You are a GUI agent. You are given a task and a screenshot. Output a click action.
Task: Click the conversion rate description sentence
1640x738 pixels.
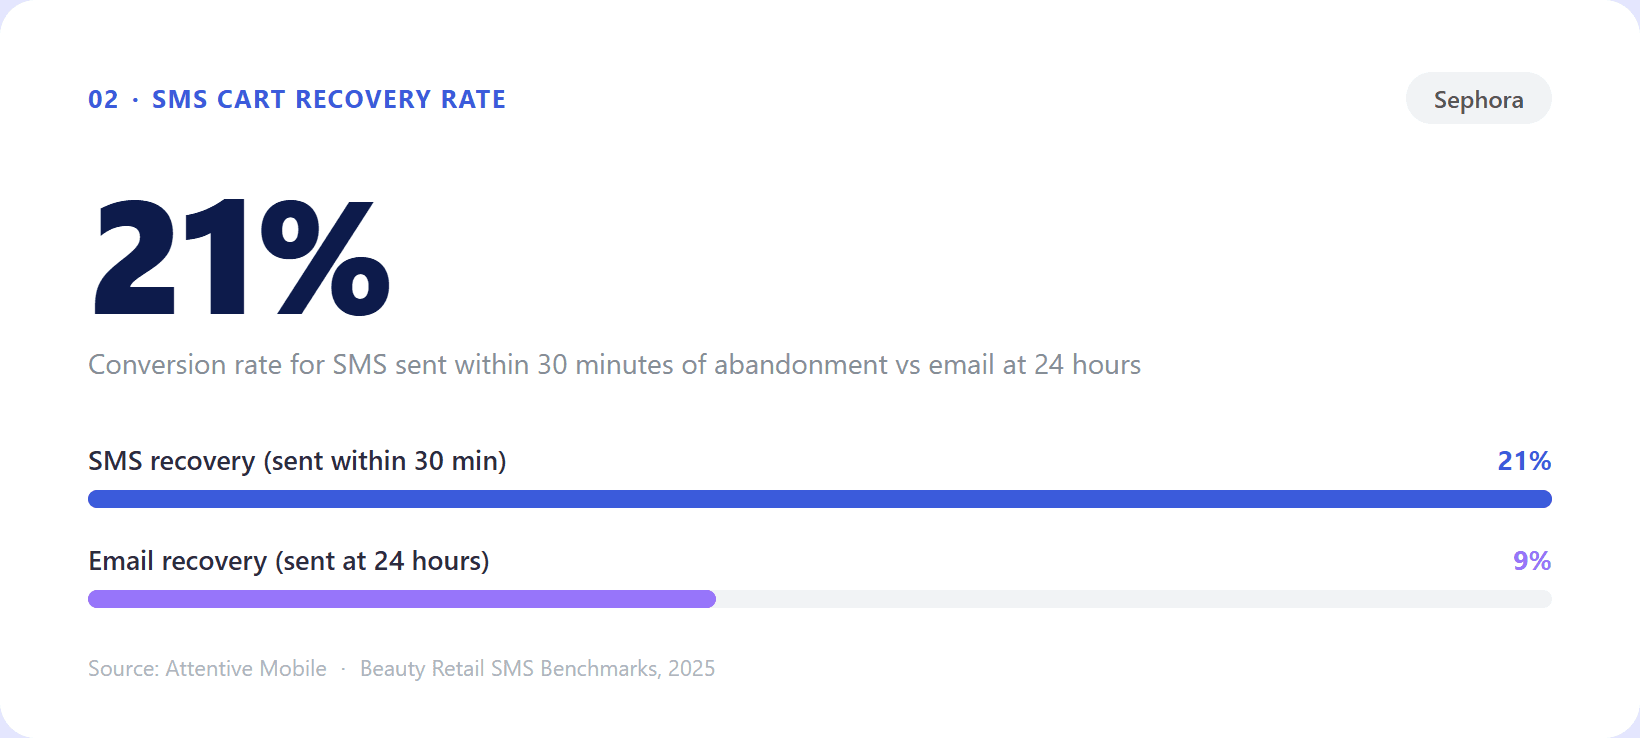614,365
